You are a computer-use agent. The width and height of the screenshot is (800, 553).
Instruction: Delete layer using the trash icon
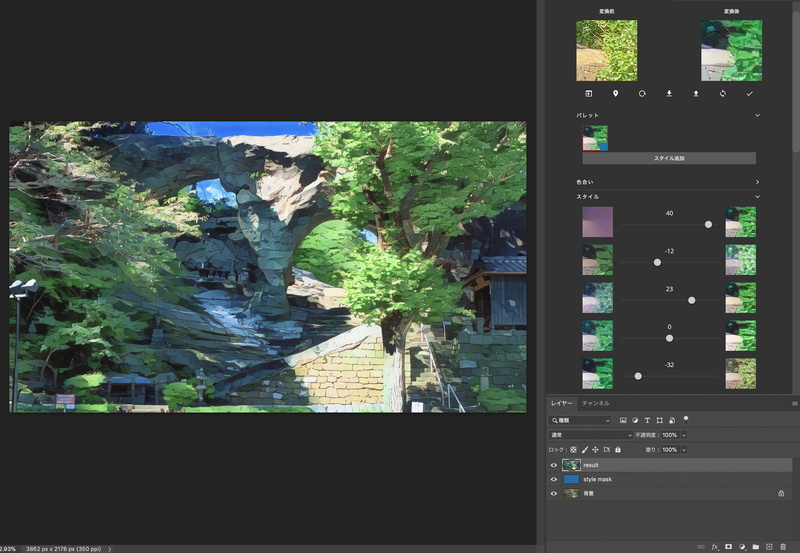(x=783, y=546)
